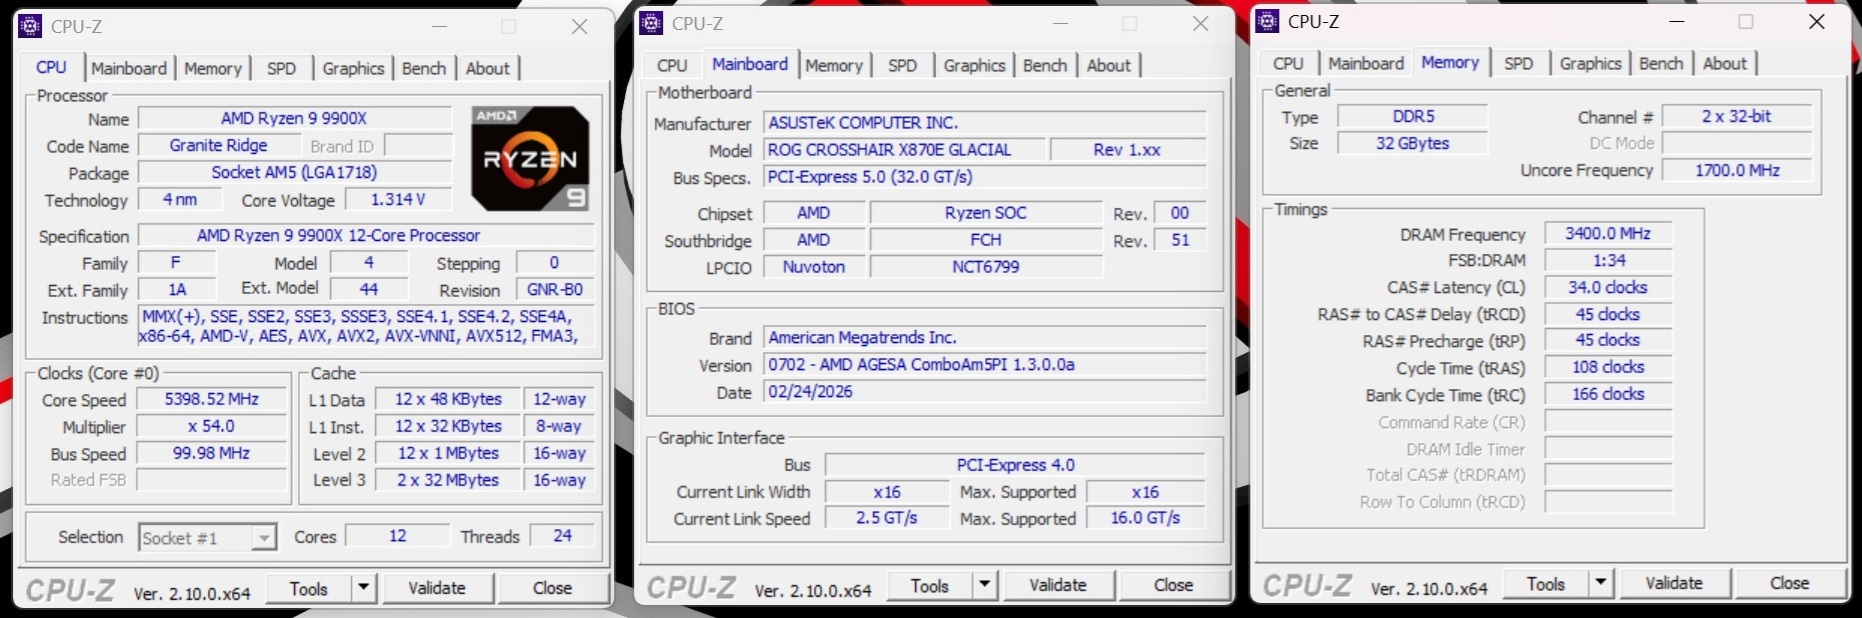
Task: Click Validate button in right window
Action: (x=1674, y=583)
